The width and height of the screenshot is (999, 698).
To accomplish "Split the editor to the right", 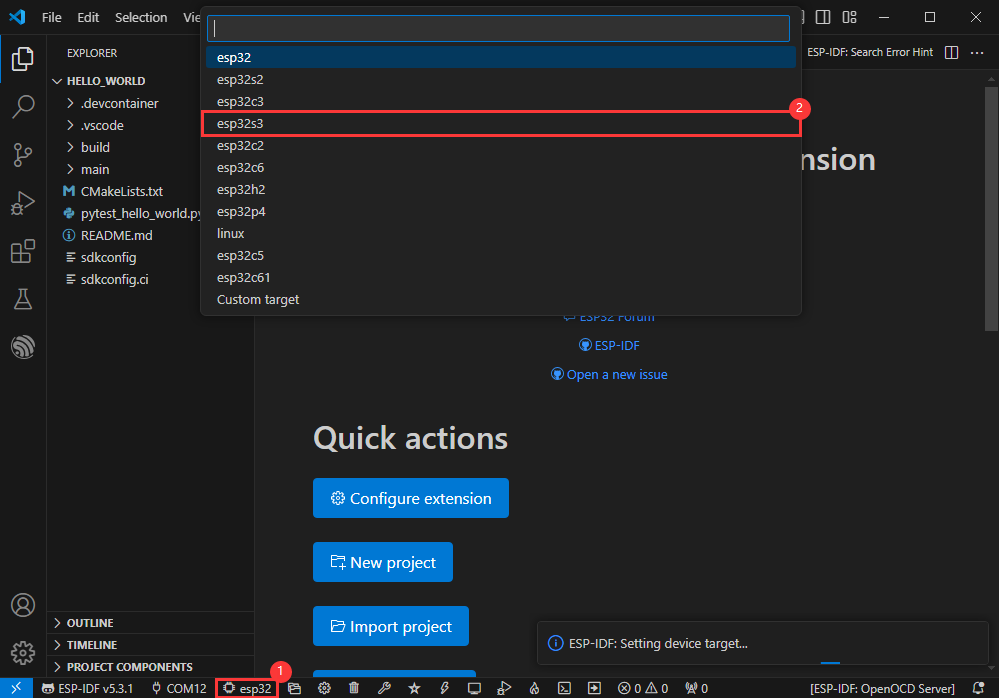I will [x=951, y=52].
